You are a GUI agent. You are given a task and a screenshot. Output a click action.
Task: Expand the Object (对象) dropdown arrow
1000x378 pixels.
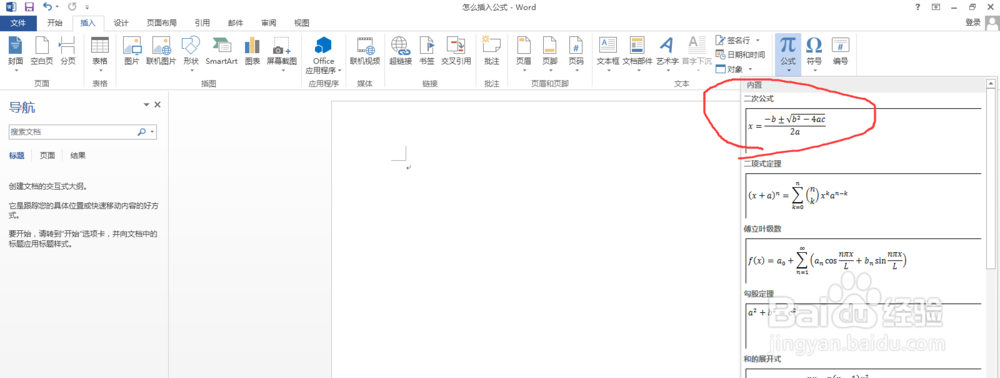(750, 69)
